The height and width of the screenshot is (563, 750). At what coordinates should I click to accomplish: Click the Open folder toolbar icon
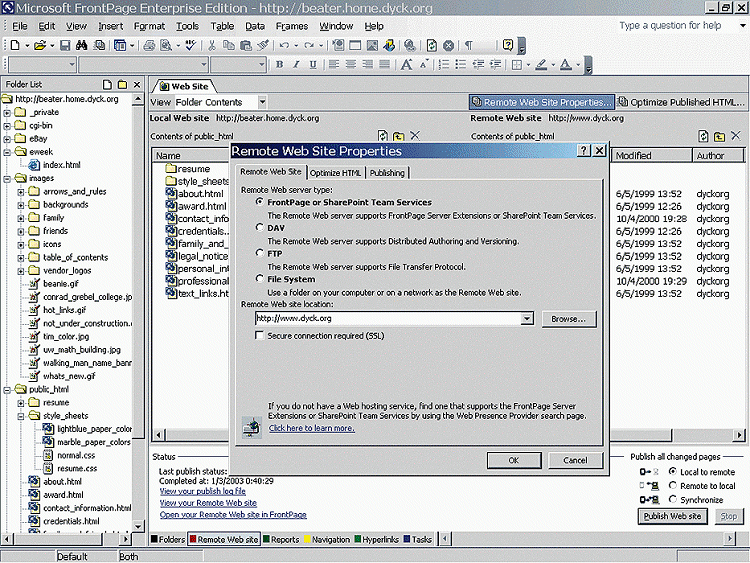pos(40,45)
